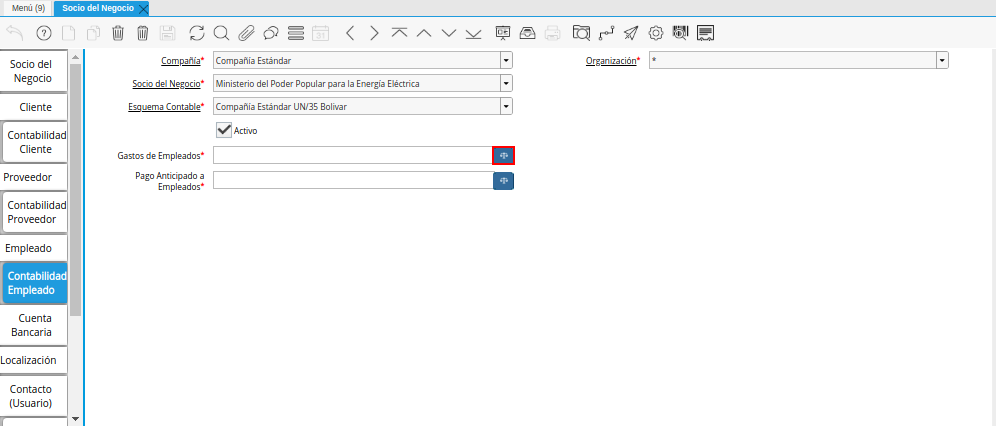996x426 pixels.
Task: Click the greyed Save floppy disk icon
Action: [x=168, y=33]
